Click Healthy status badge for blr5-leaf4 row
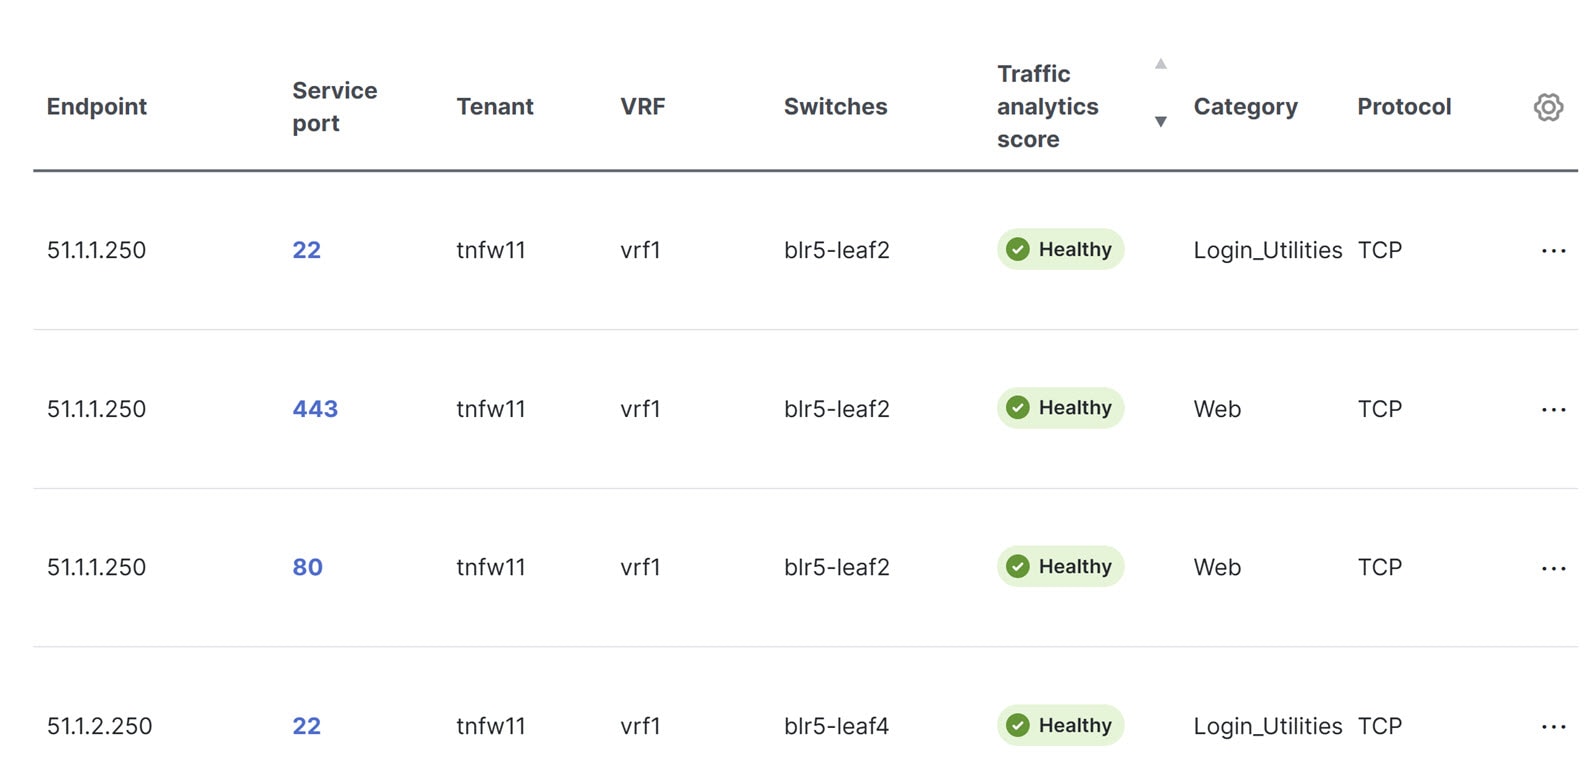Screen dimensions: 1590x773 [1060, 725]
